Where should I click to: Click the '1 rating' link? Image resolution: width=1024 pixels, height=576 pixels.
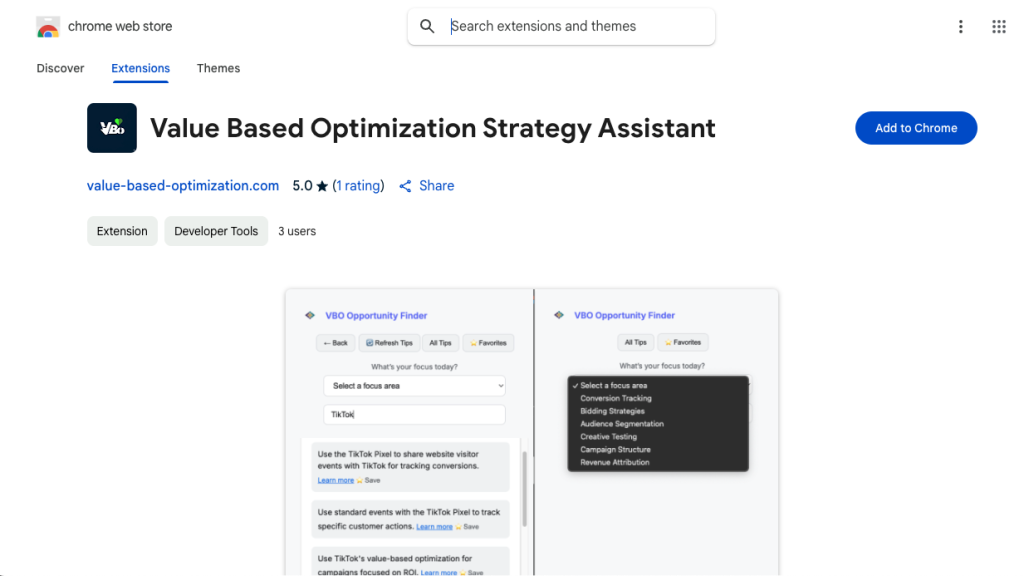click(x=358, y=186)
